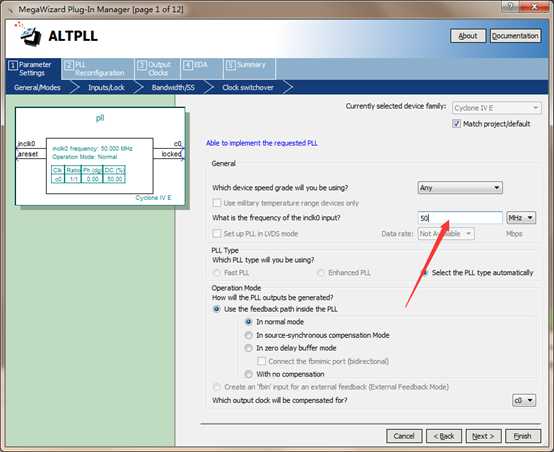Viewport: 554px width, 452px height.
Task: Click the Finish button
Action: pyautogui.click(x=523, y=436)
